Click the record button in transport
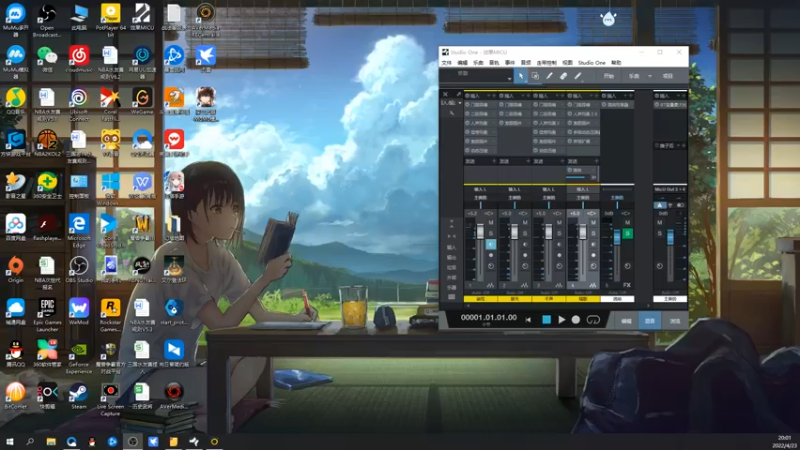 (x=576, y=320)
